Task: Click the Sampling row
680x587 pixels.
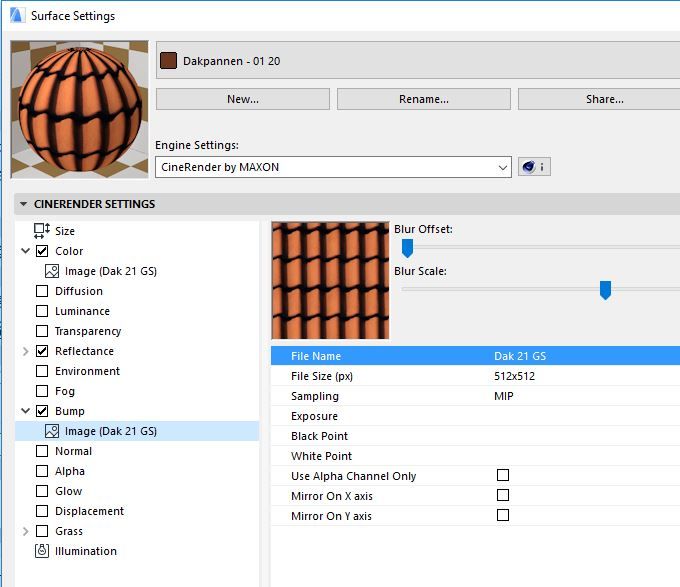Action: [x=475, y=396]
